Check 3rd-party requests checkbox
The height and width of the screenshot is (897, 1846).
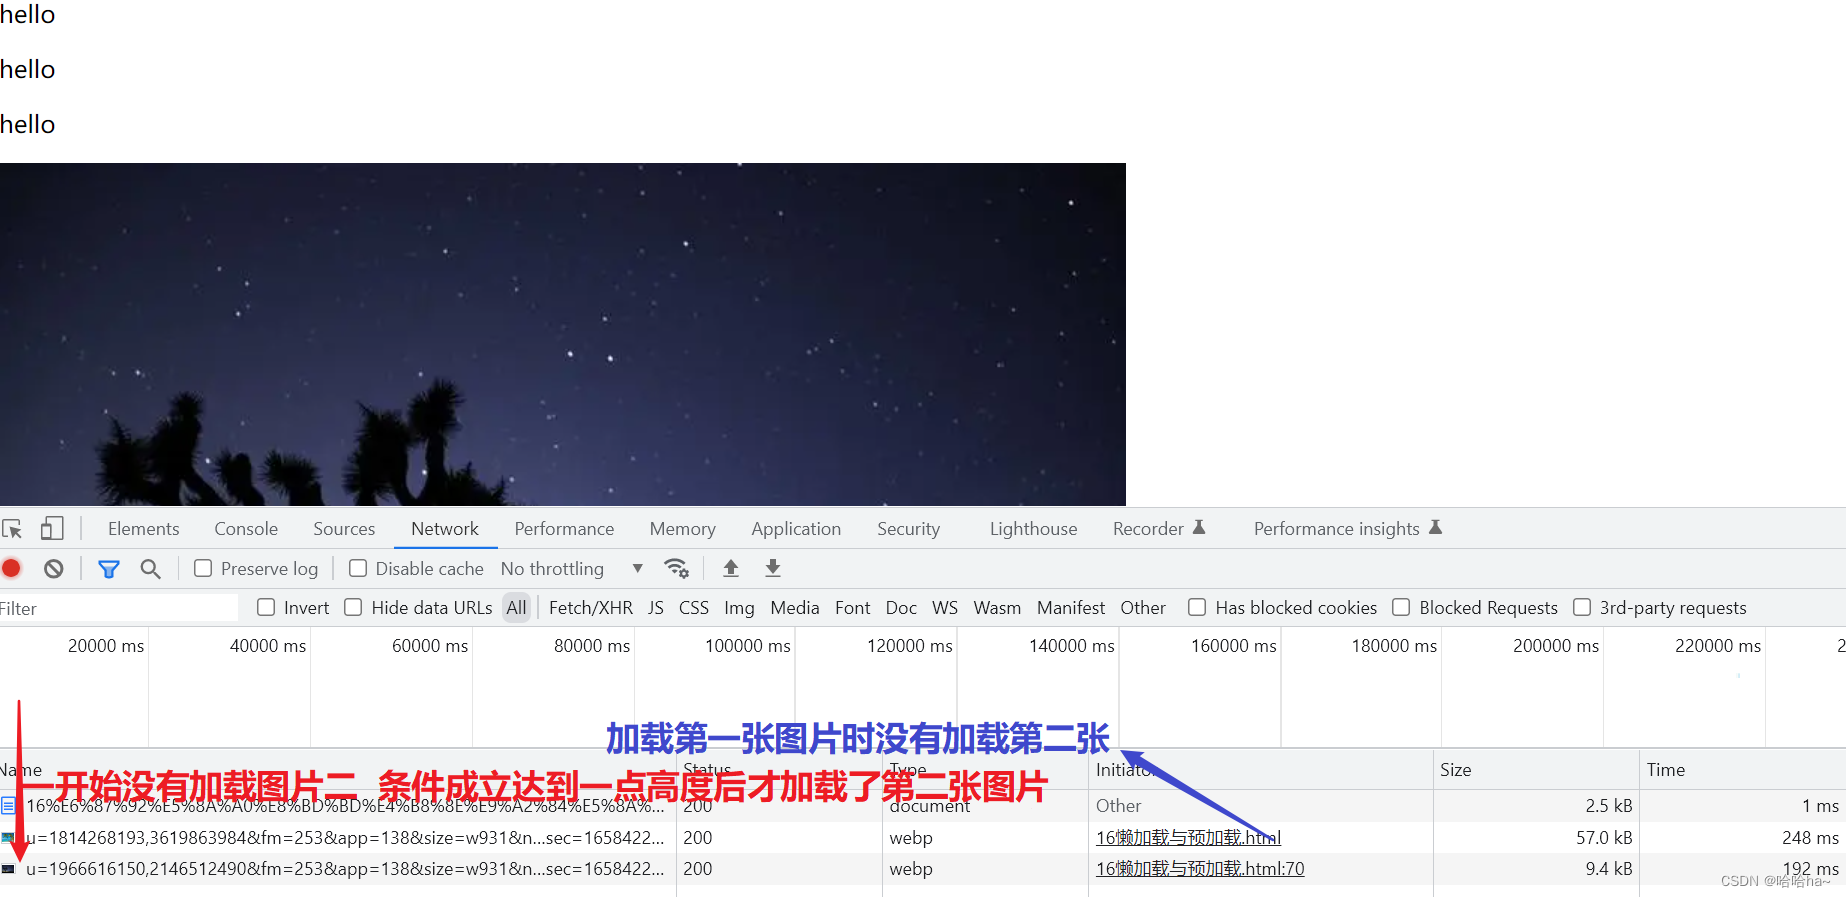tap(1582, 607)
